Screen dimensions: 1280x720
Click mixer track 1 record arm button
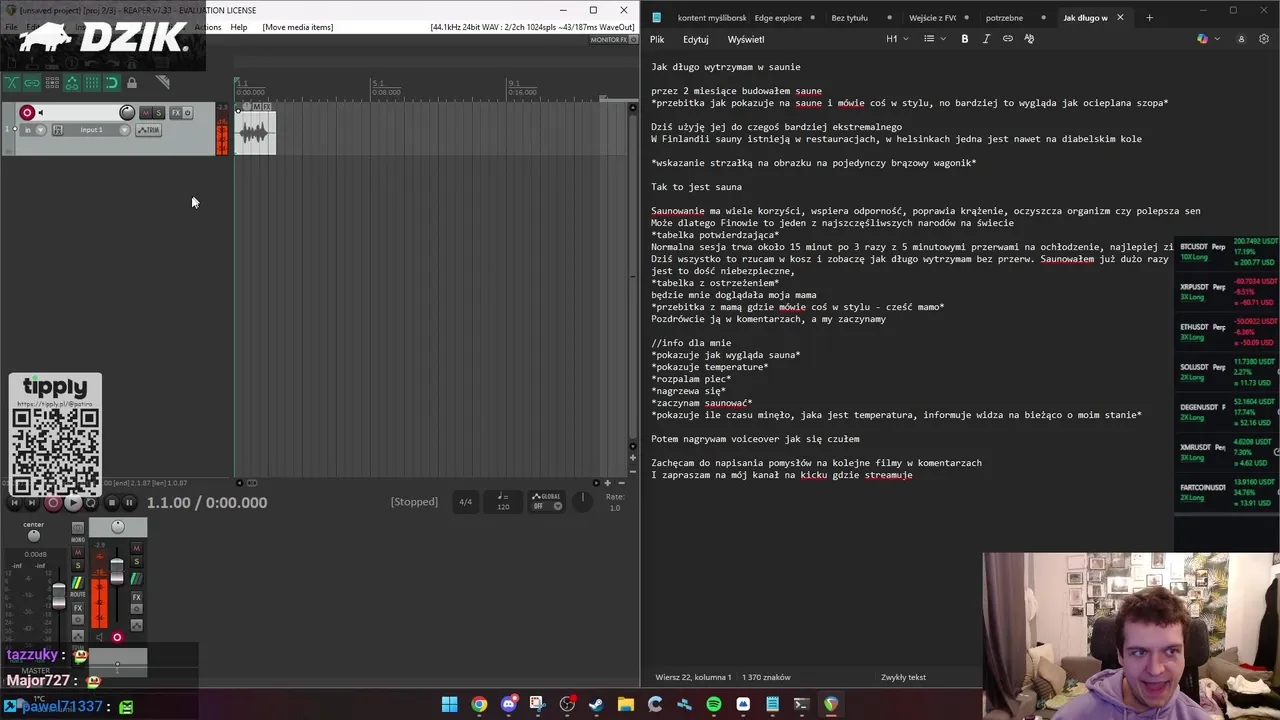pos(117,637)
